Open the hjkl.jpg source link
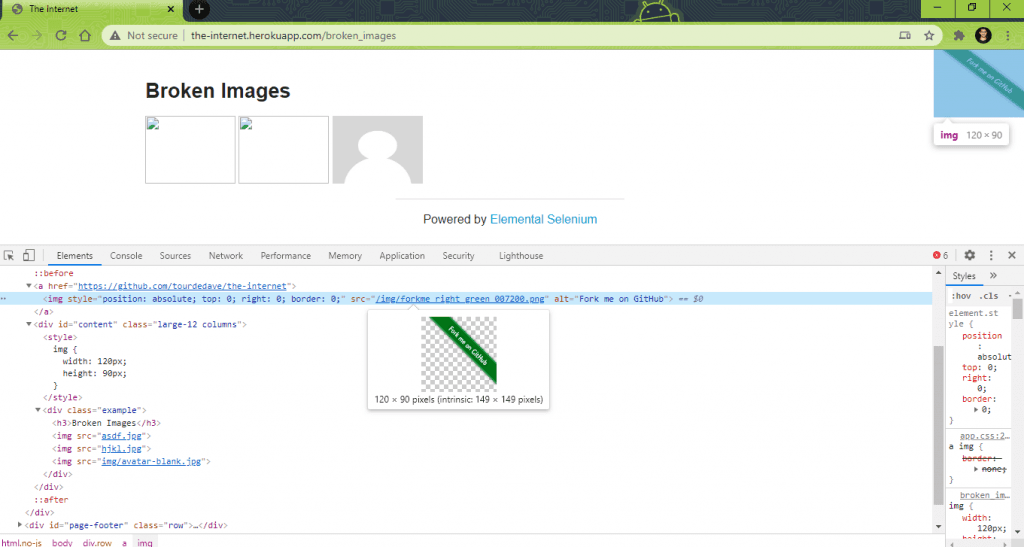The height and width of the screenshot is (547, 1024). pyautogui.click(x=121, y=448)
